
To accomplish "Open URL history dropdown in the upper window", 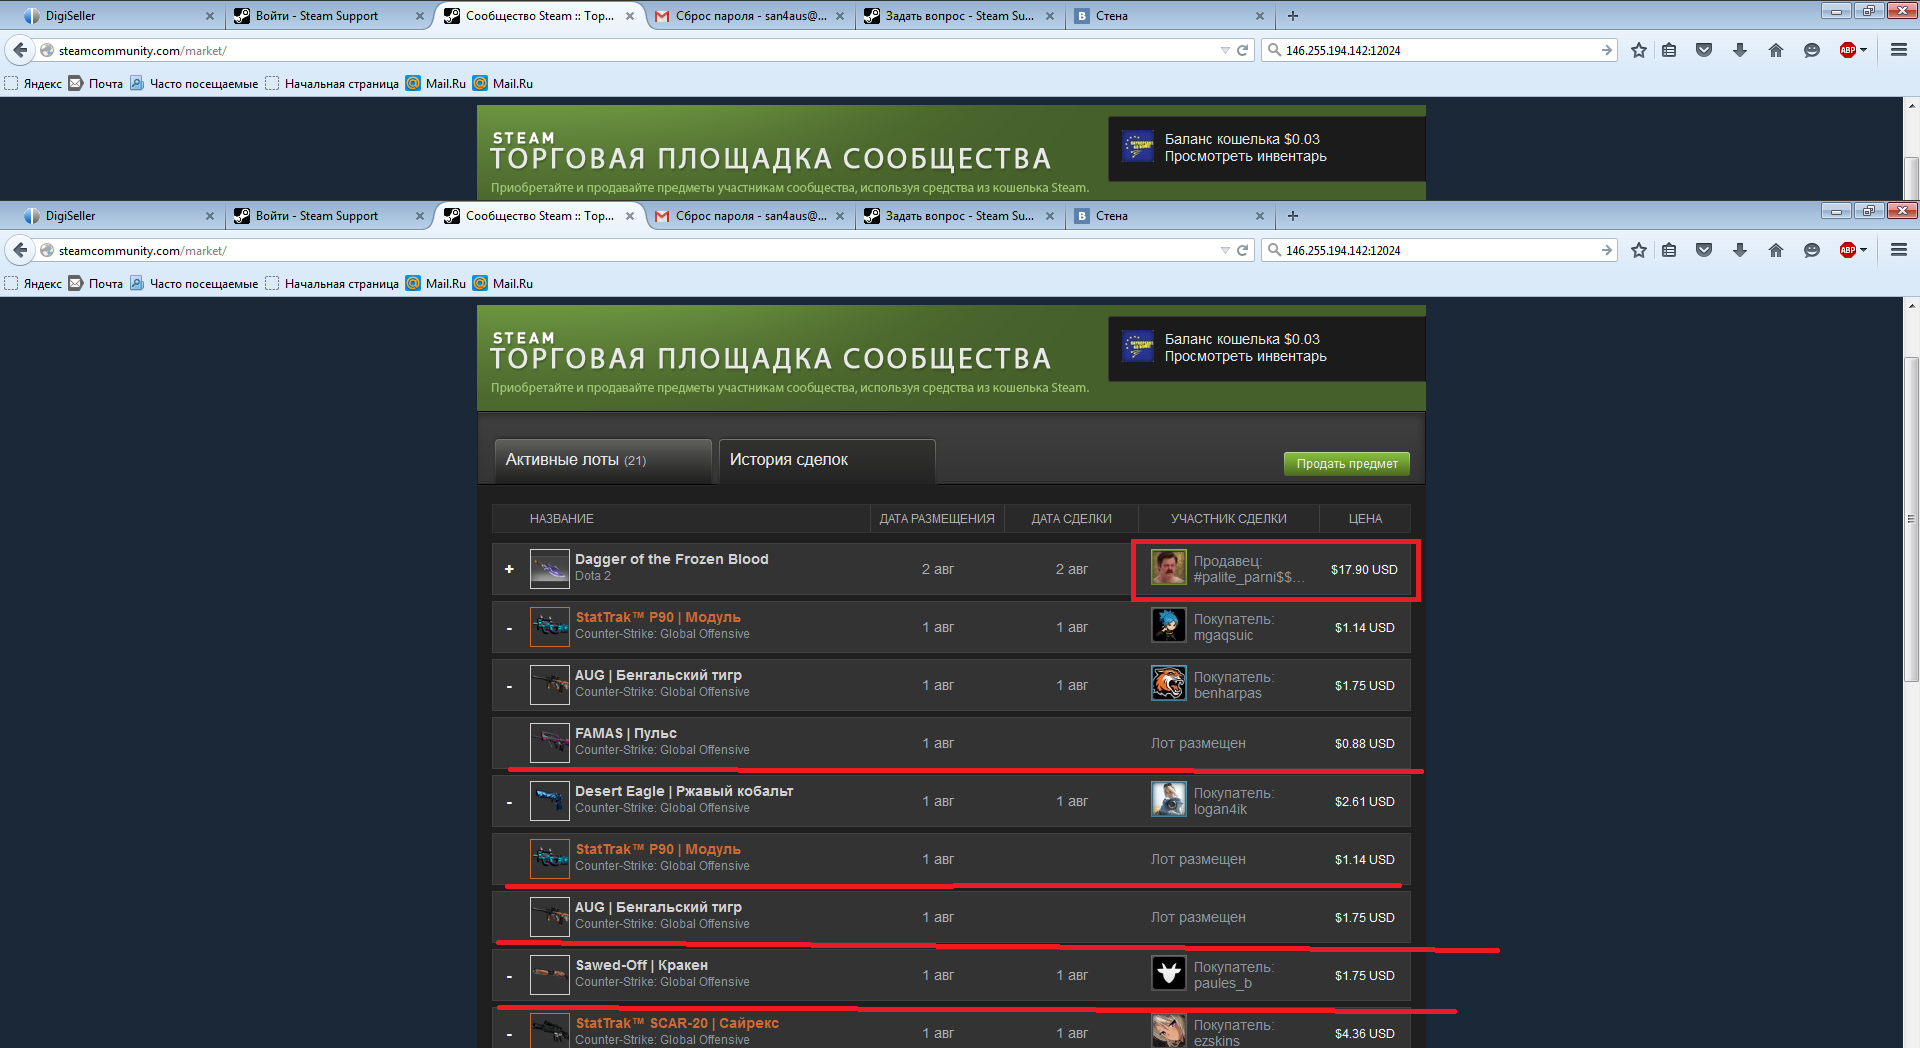I will click(x=1225, y=50).
